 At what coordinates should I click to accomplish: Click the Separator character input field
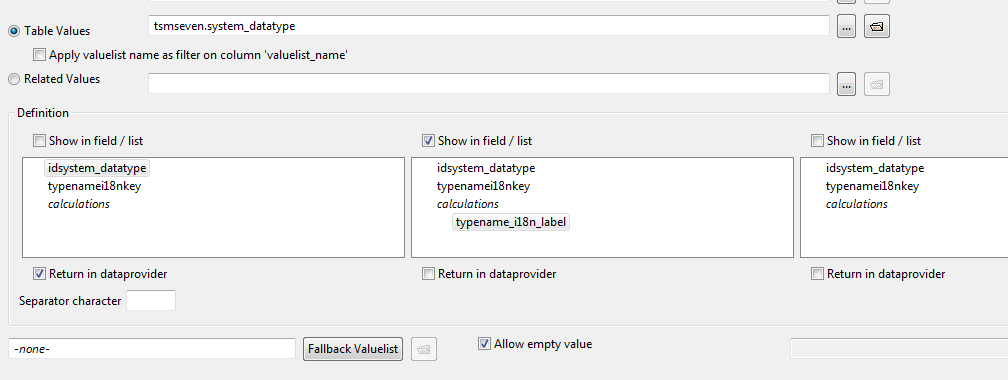tap(151, 300)
